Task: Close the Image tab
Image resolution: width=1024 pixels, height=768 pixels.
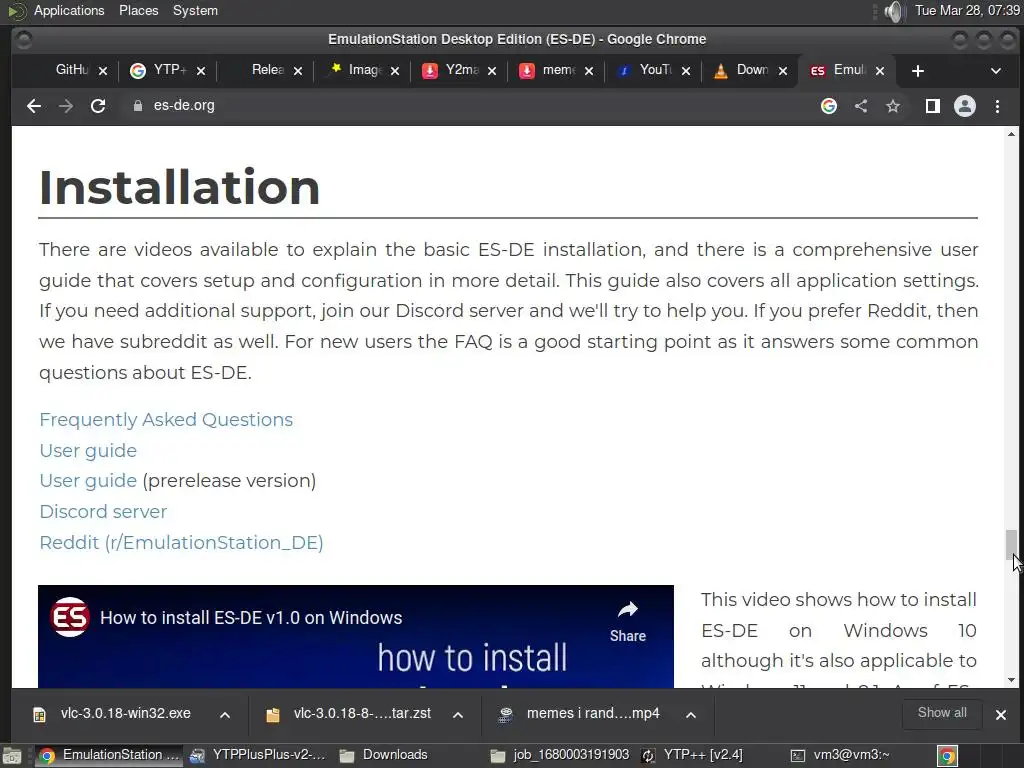Action: tap(395, 71)
